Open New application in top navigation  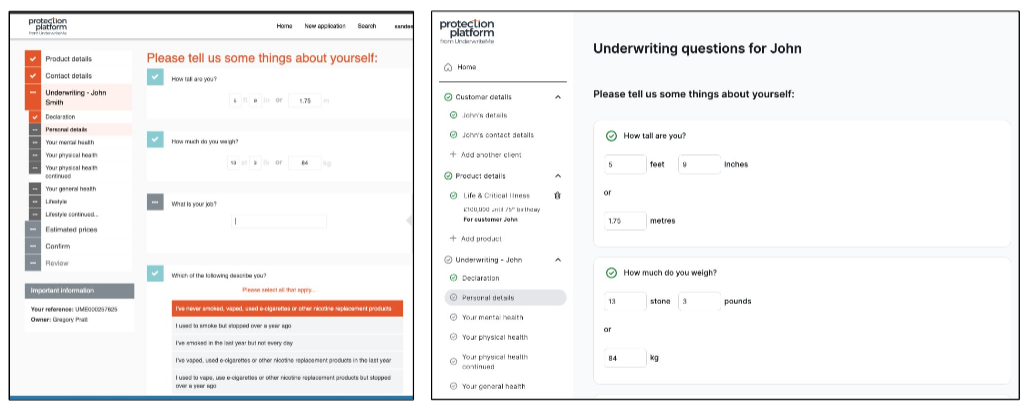[x=325, y=26]
